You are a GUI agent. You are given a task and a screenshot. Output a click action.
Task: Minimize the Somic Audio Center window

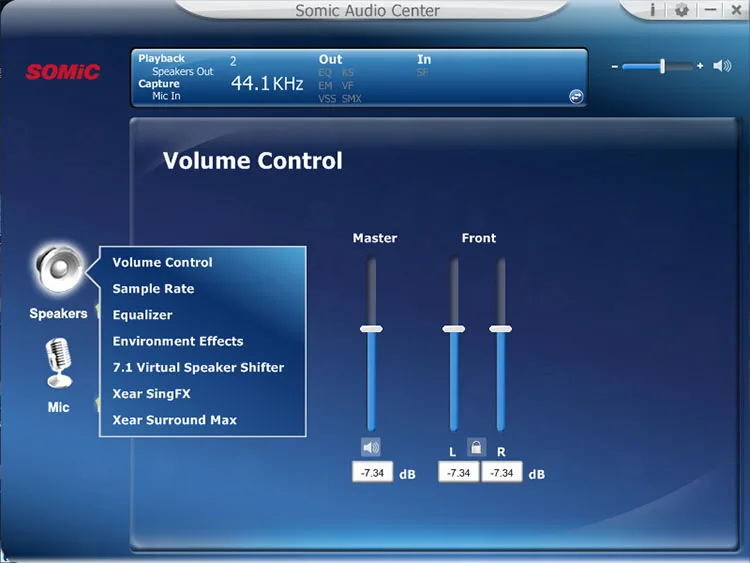coord(710,10)
